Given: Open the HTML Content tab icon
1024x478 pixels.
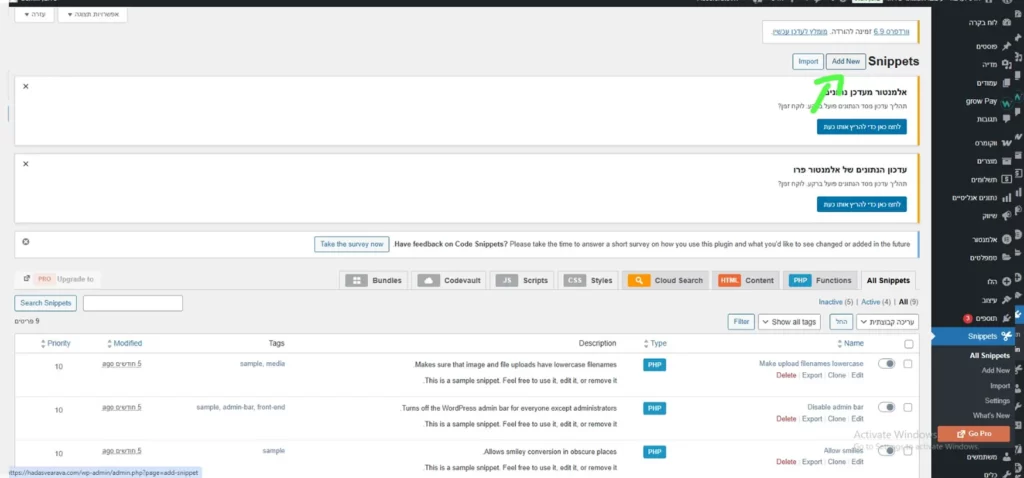Looking at the screenshot, I should (729, 280).
